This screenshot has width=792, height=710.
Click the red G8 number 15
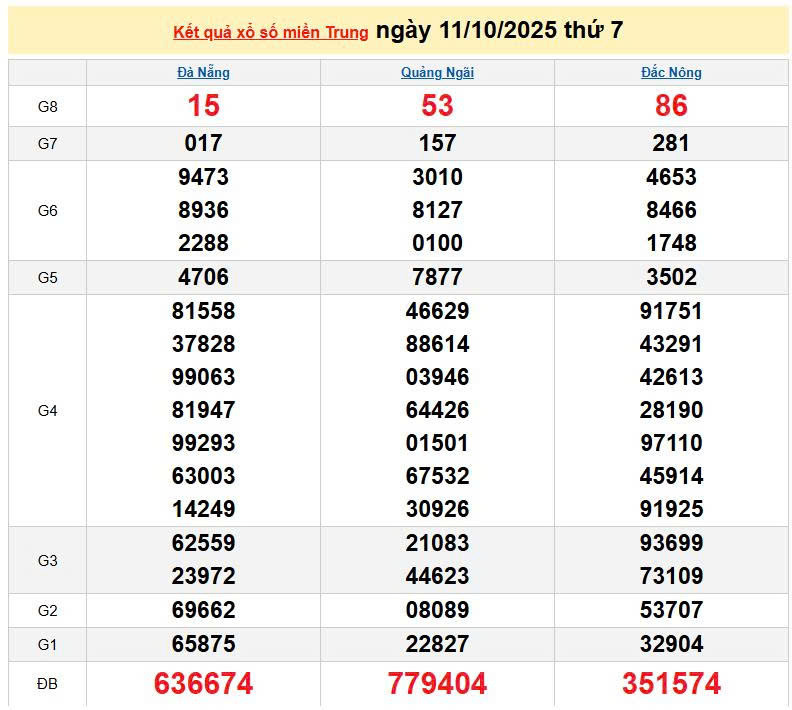click(x=203, y=106)
